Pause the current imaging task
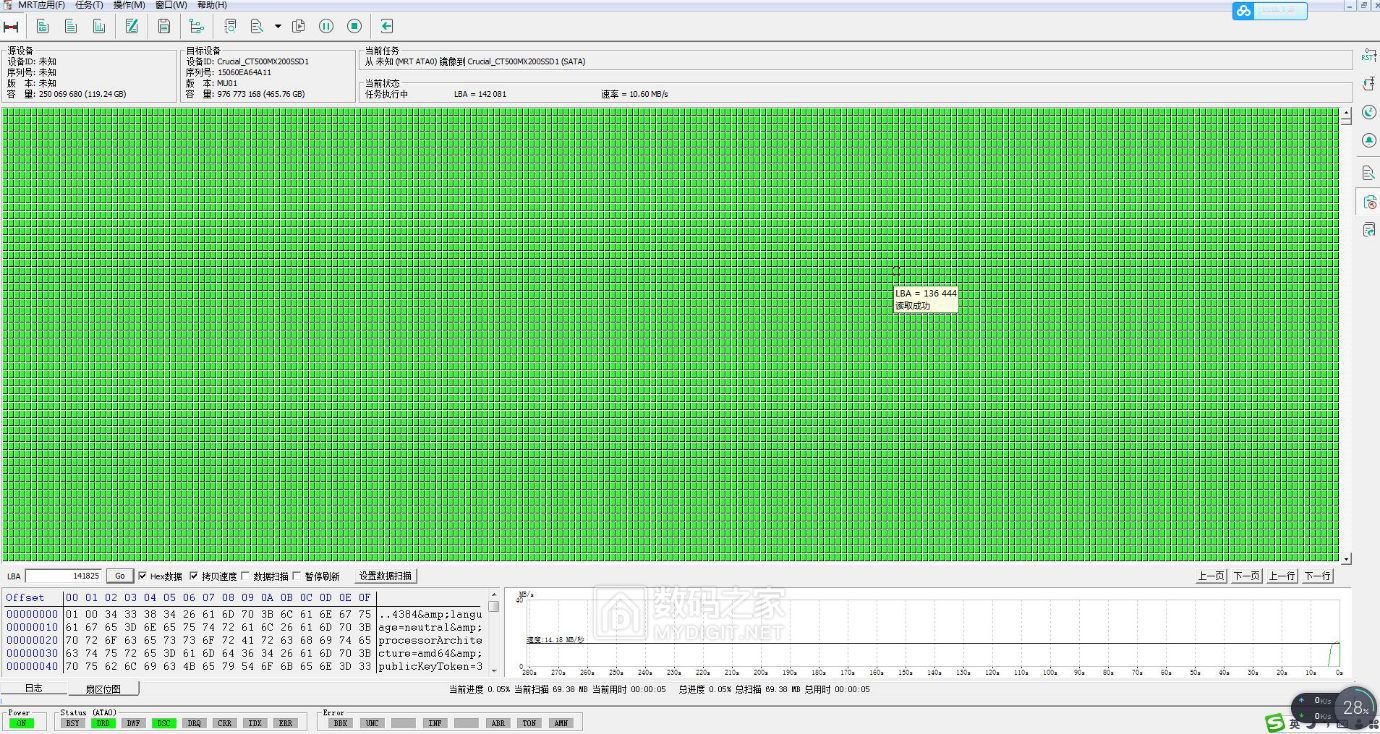Screen dimensions: 1380x734 coord(326,26)
